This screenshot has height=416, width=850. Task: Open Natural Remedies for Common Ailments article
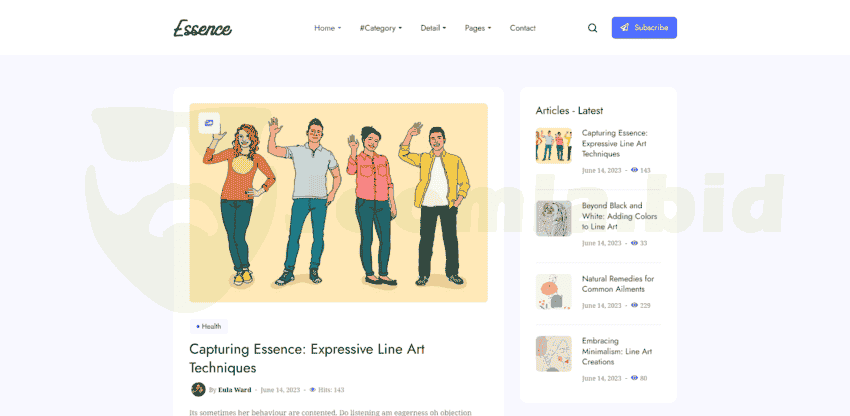618,284
